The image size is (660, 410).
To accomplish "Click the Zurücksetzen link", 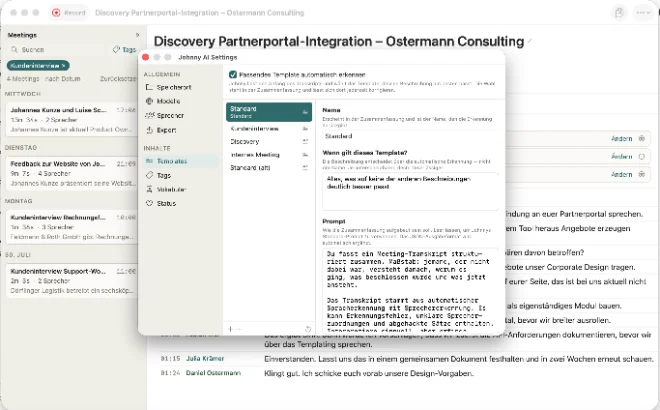I will click(x=118, y=79).
